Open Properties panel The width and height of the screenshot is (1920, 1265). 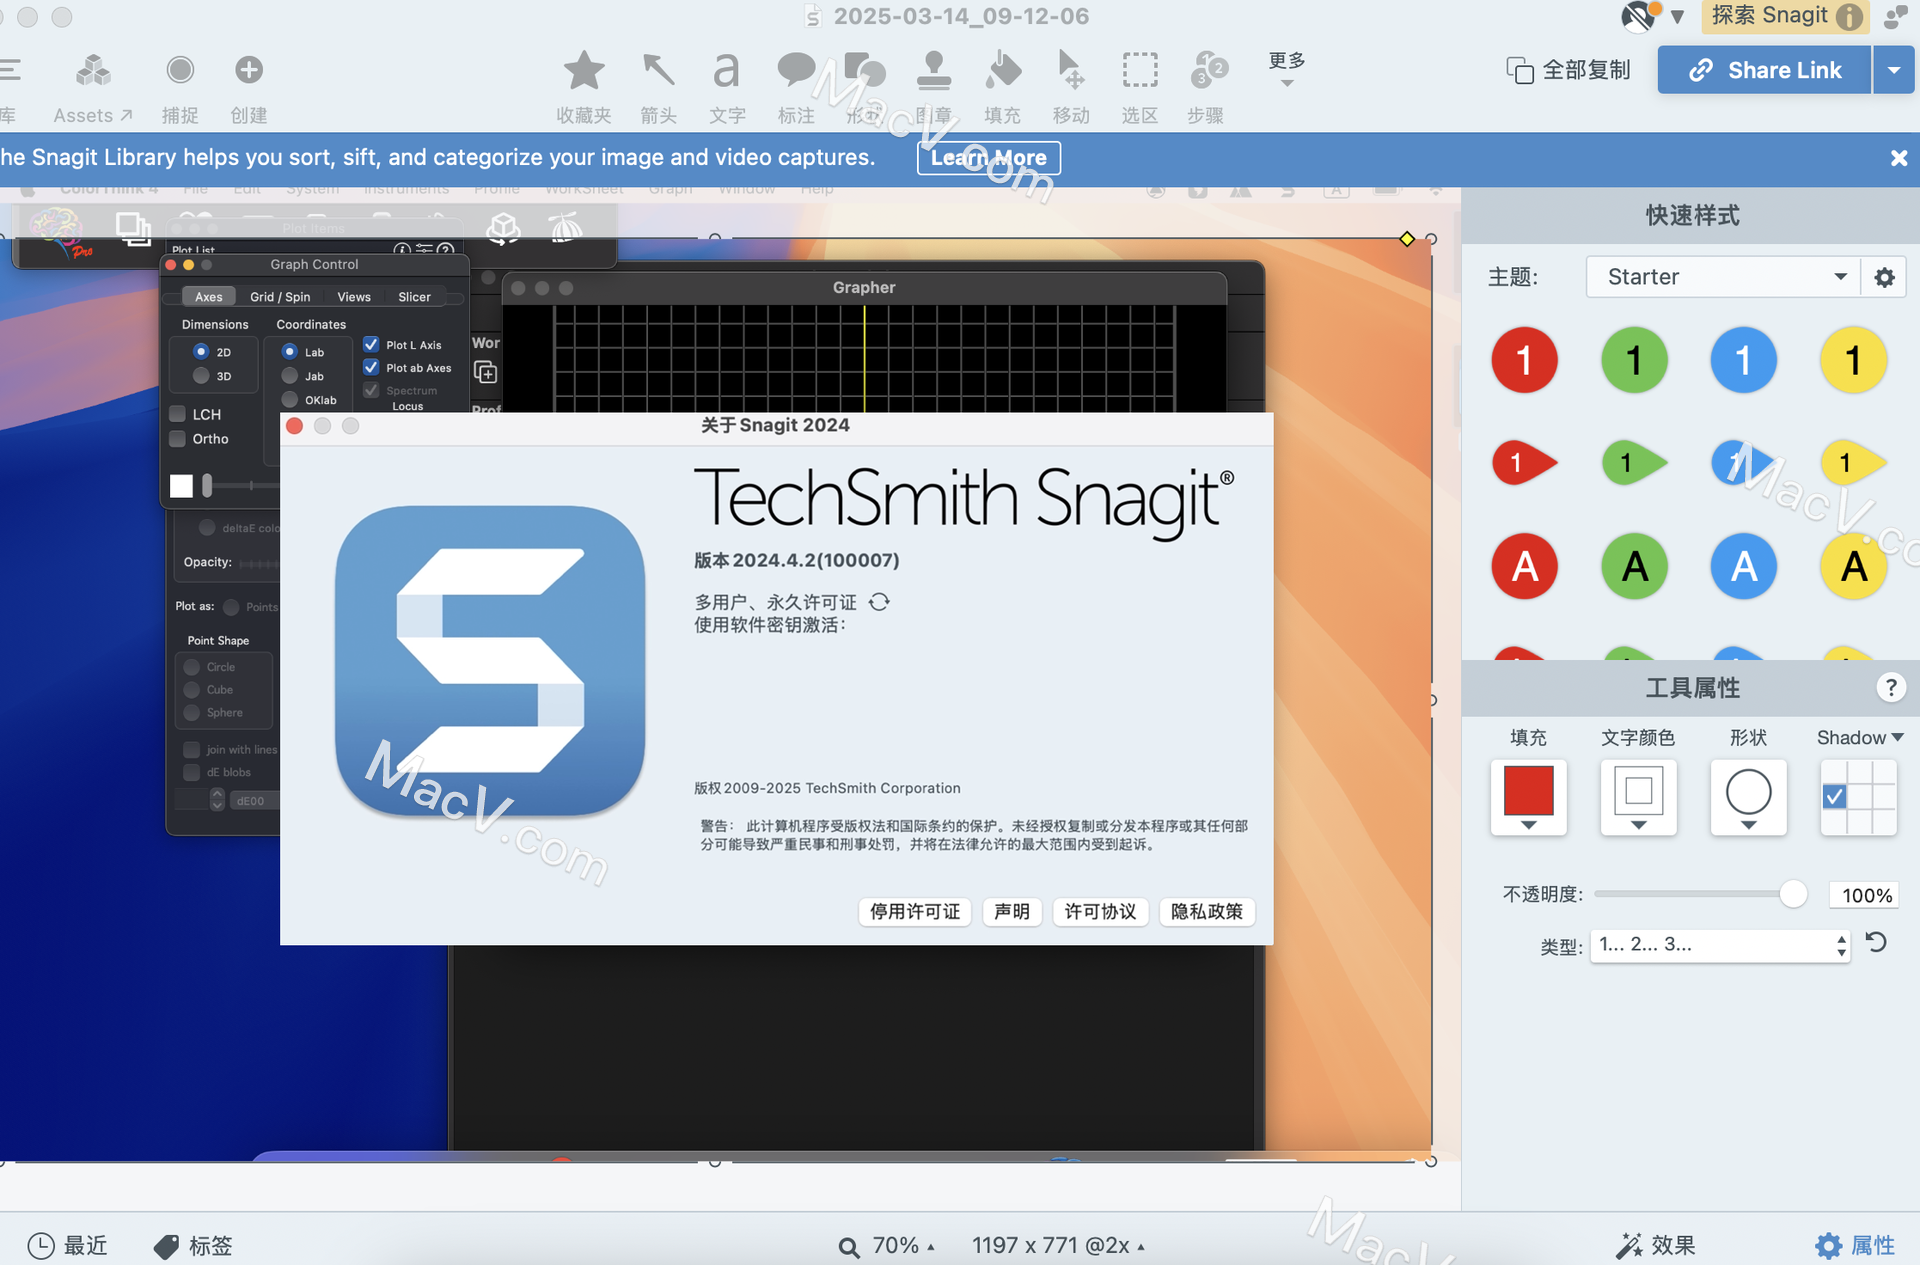1855,1246
